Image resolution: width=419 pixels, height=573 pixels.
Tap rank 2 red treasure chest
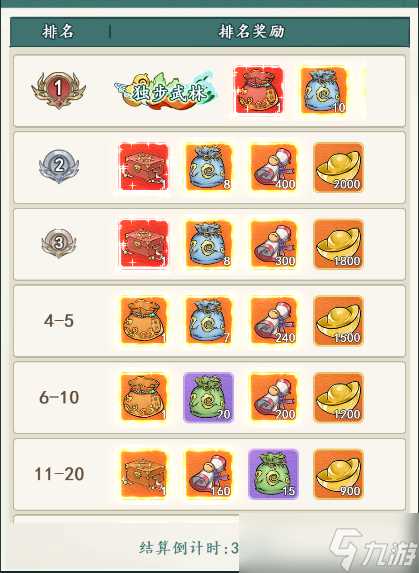coord(144,167)
